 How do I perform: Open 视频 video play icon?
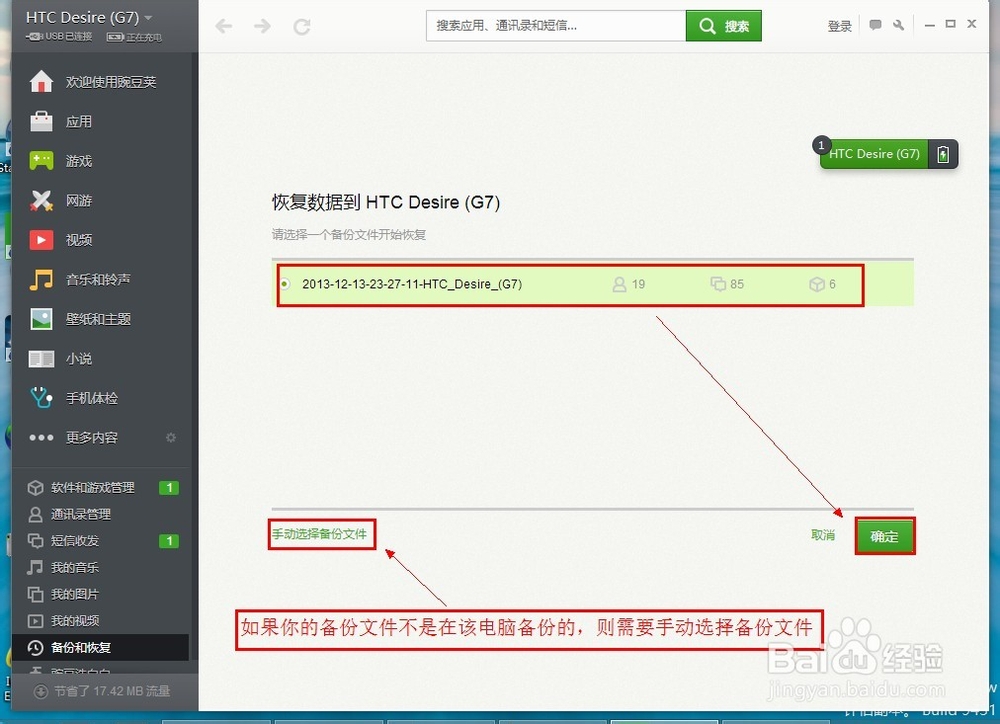point(41,240)
